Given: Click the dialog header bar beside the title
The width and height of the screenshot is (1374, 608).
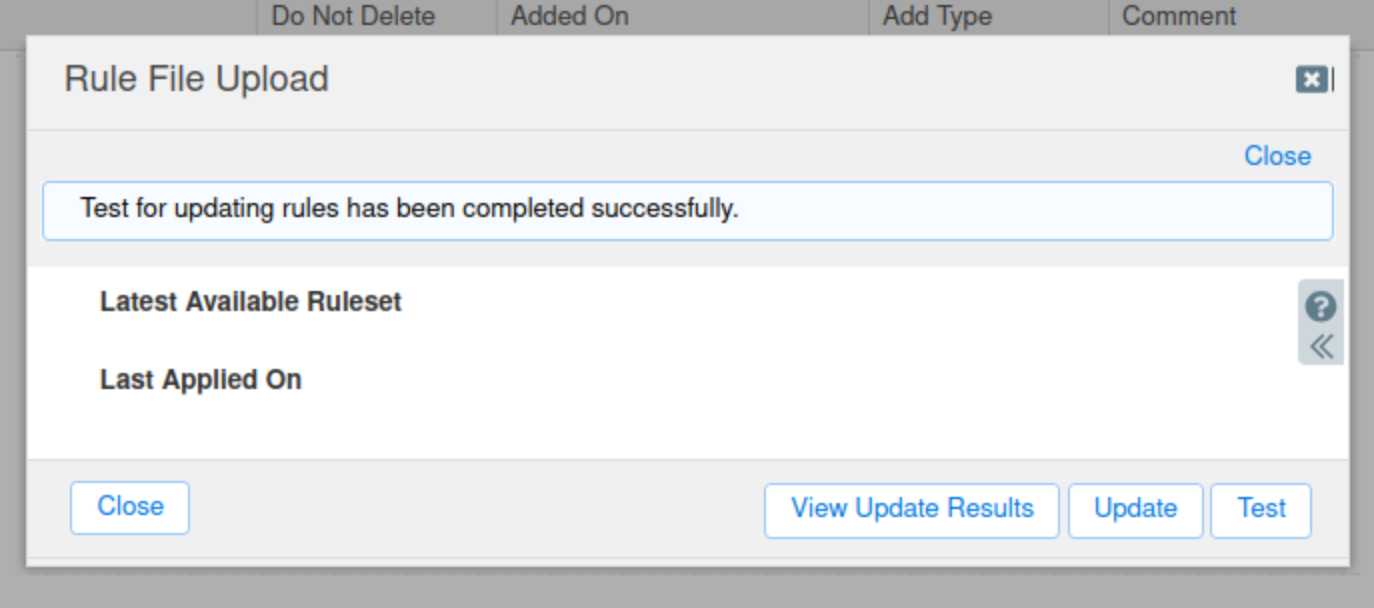Looking at the screenshot, I should pos(800,80).
